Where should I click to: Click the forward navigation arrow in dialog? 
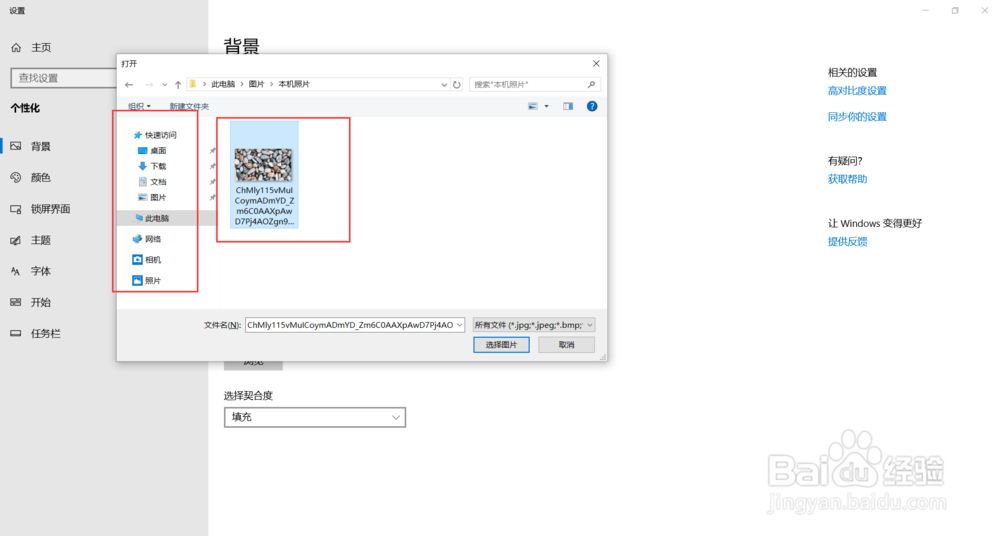(149, 84)
